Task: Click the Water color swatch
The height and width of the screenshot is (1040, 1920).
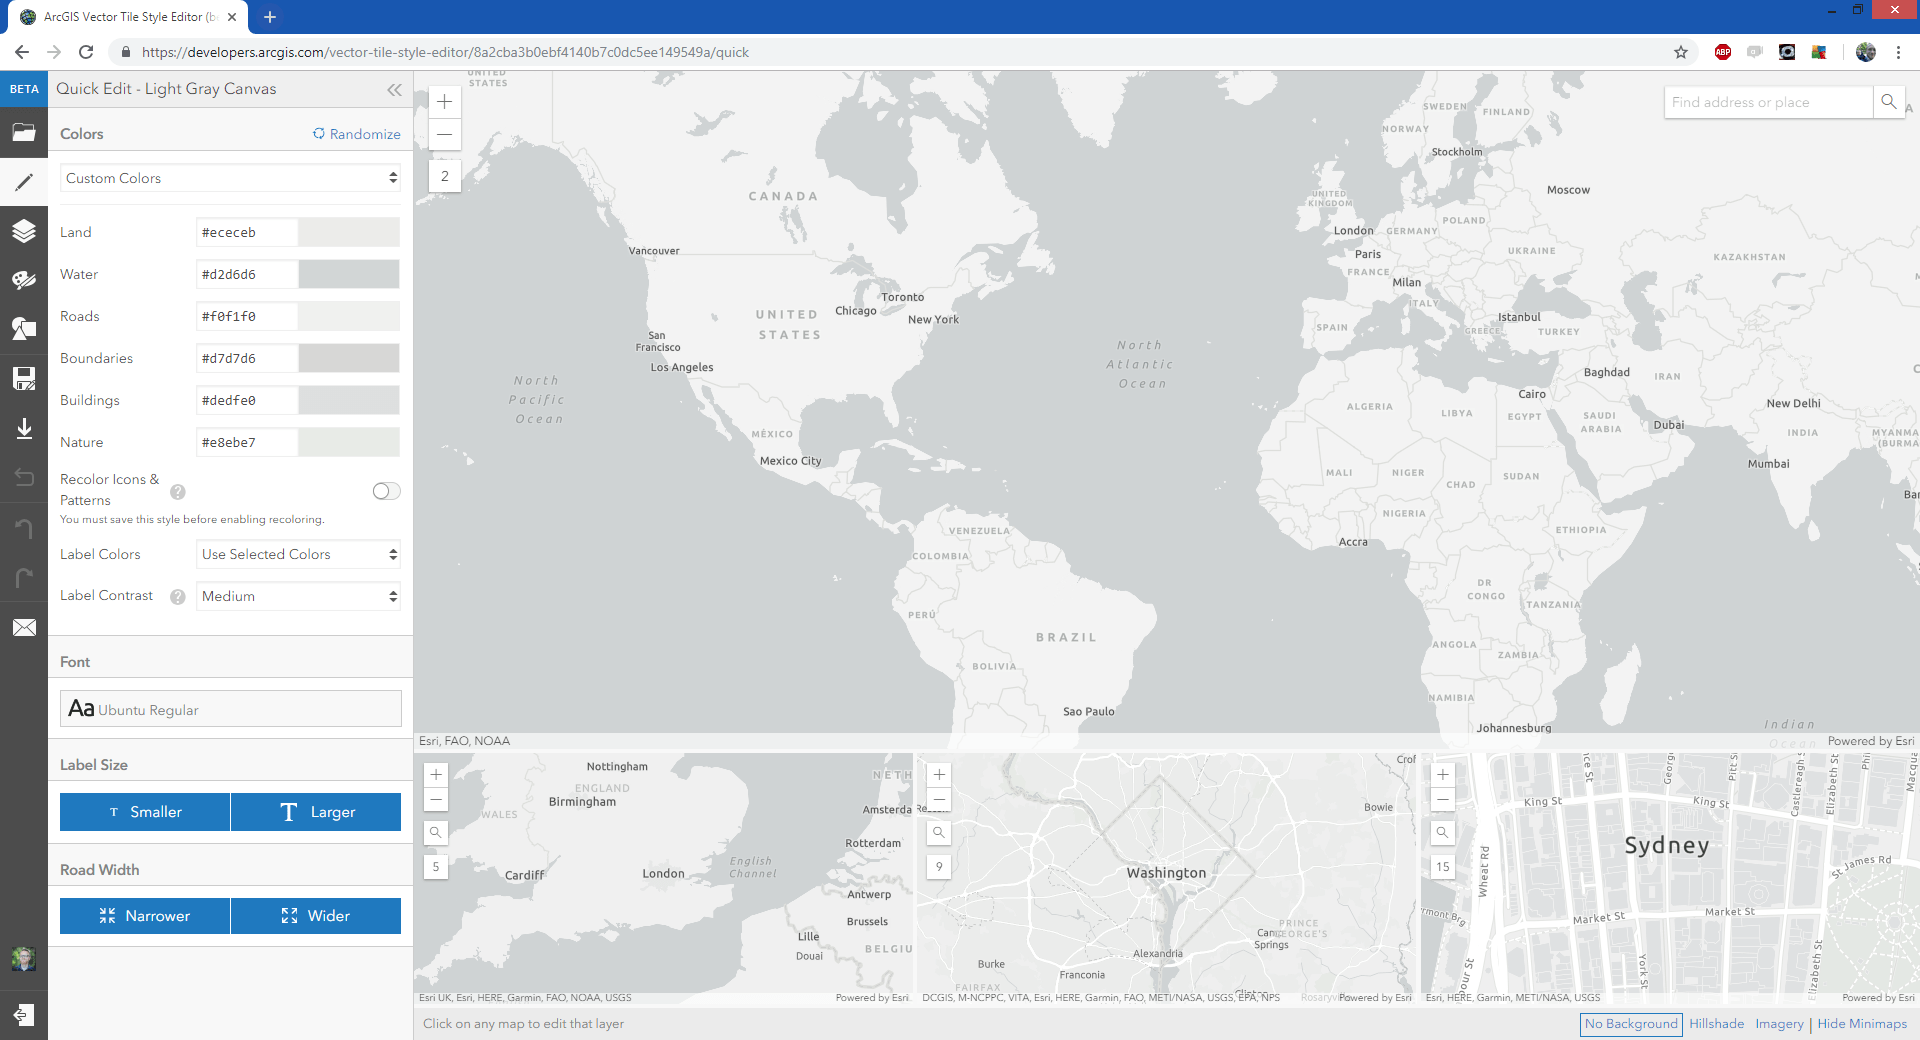Action: click(x=349, y=274)
